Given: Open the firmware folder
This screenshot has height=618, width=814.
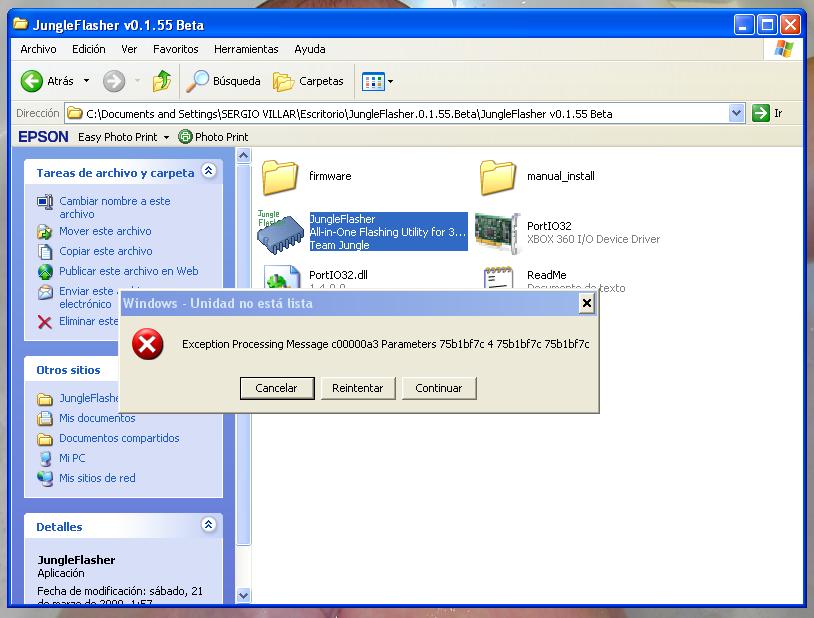Looking at the screenshot, I should tap(281, 177).
